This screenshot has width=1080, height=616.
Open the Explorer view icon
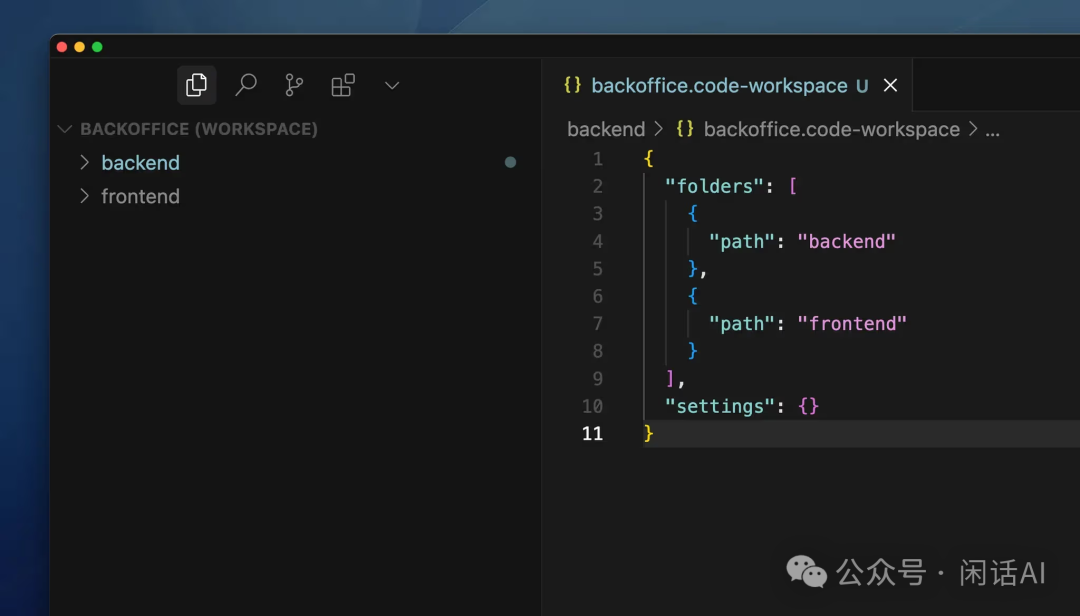(197, 85)
